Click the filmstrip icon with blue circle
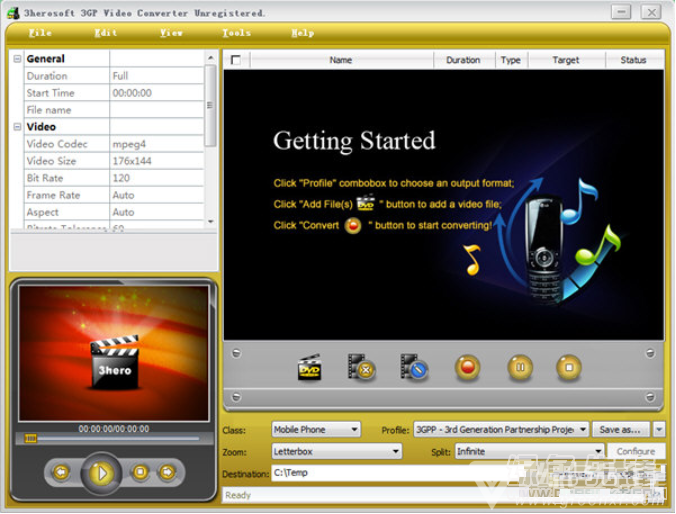 pyautogui.click(x=413, y=368)
